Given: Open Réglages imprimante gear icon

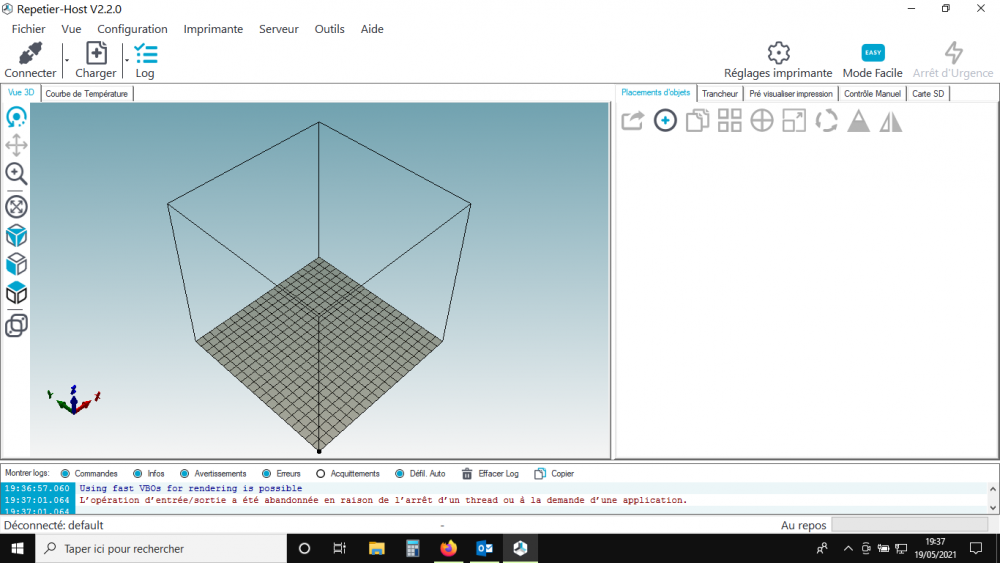Looking at the screenshot, I should pos(778,53).
